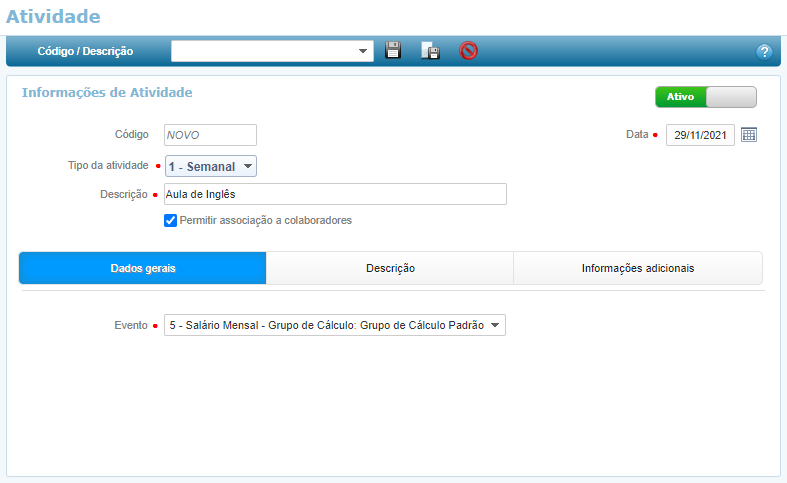Open the Descrição tab
787x483 pixels.
point(390,268)
